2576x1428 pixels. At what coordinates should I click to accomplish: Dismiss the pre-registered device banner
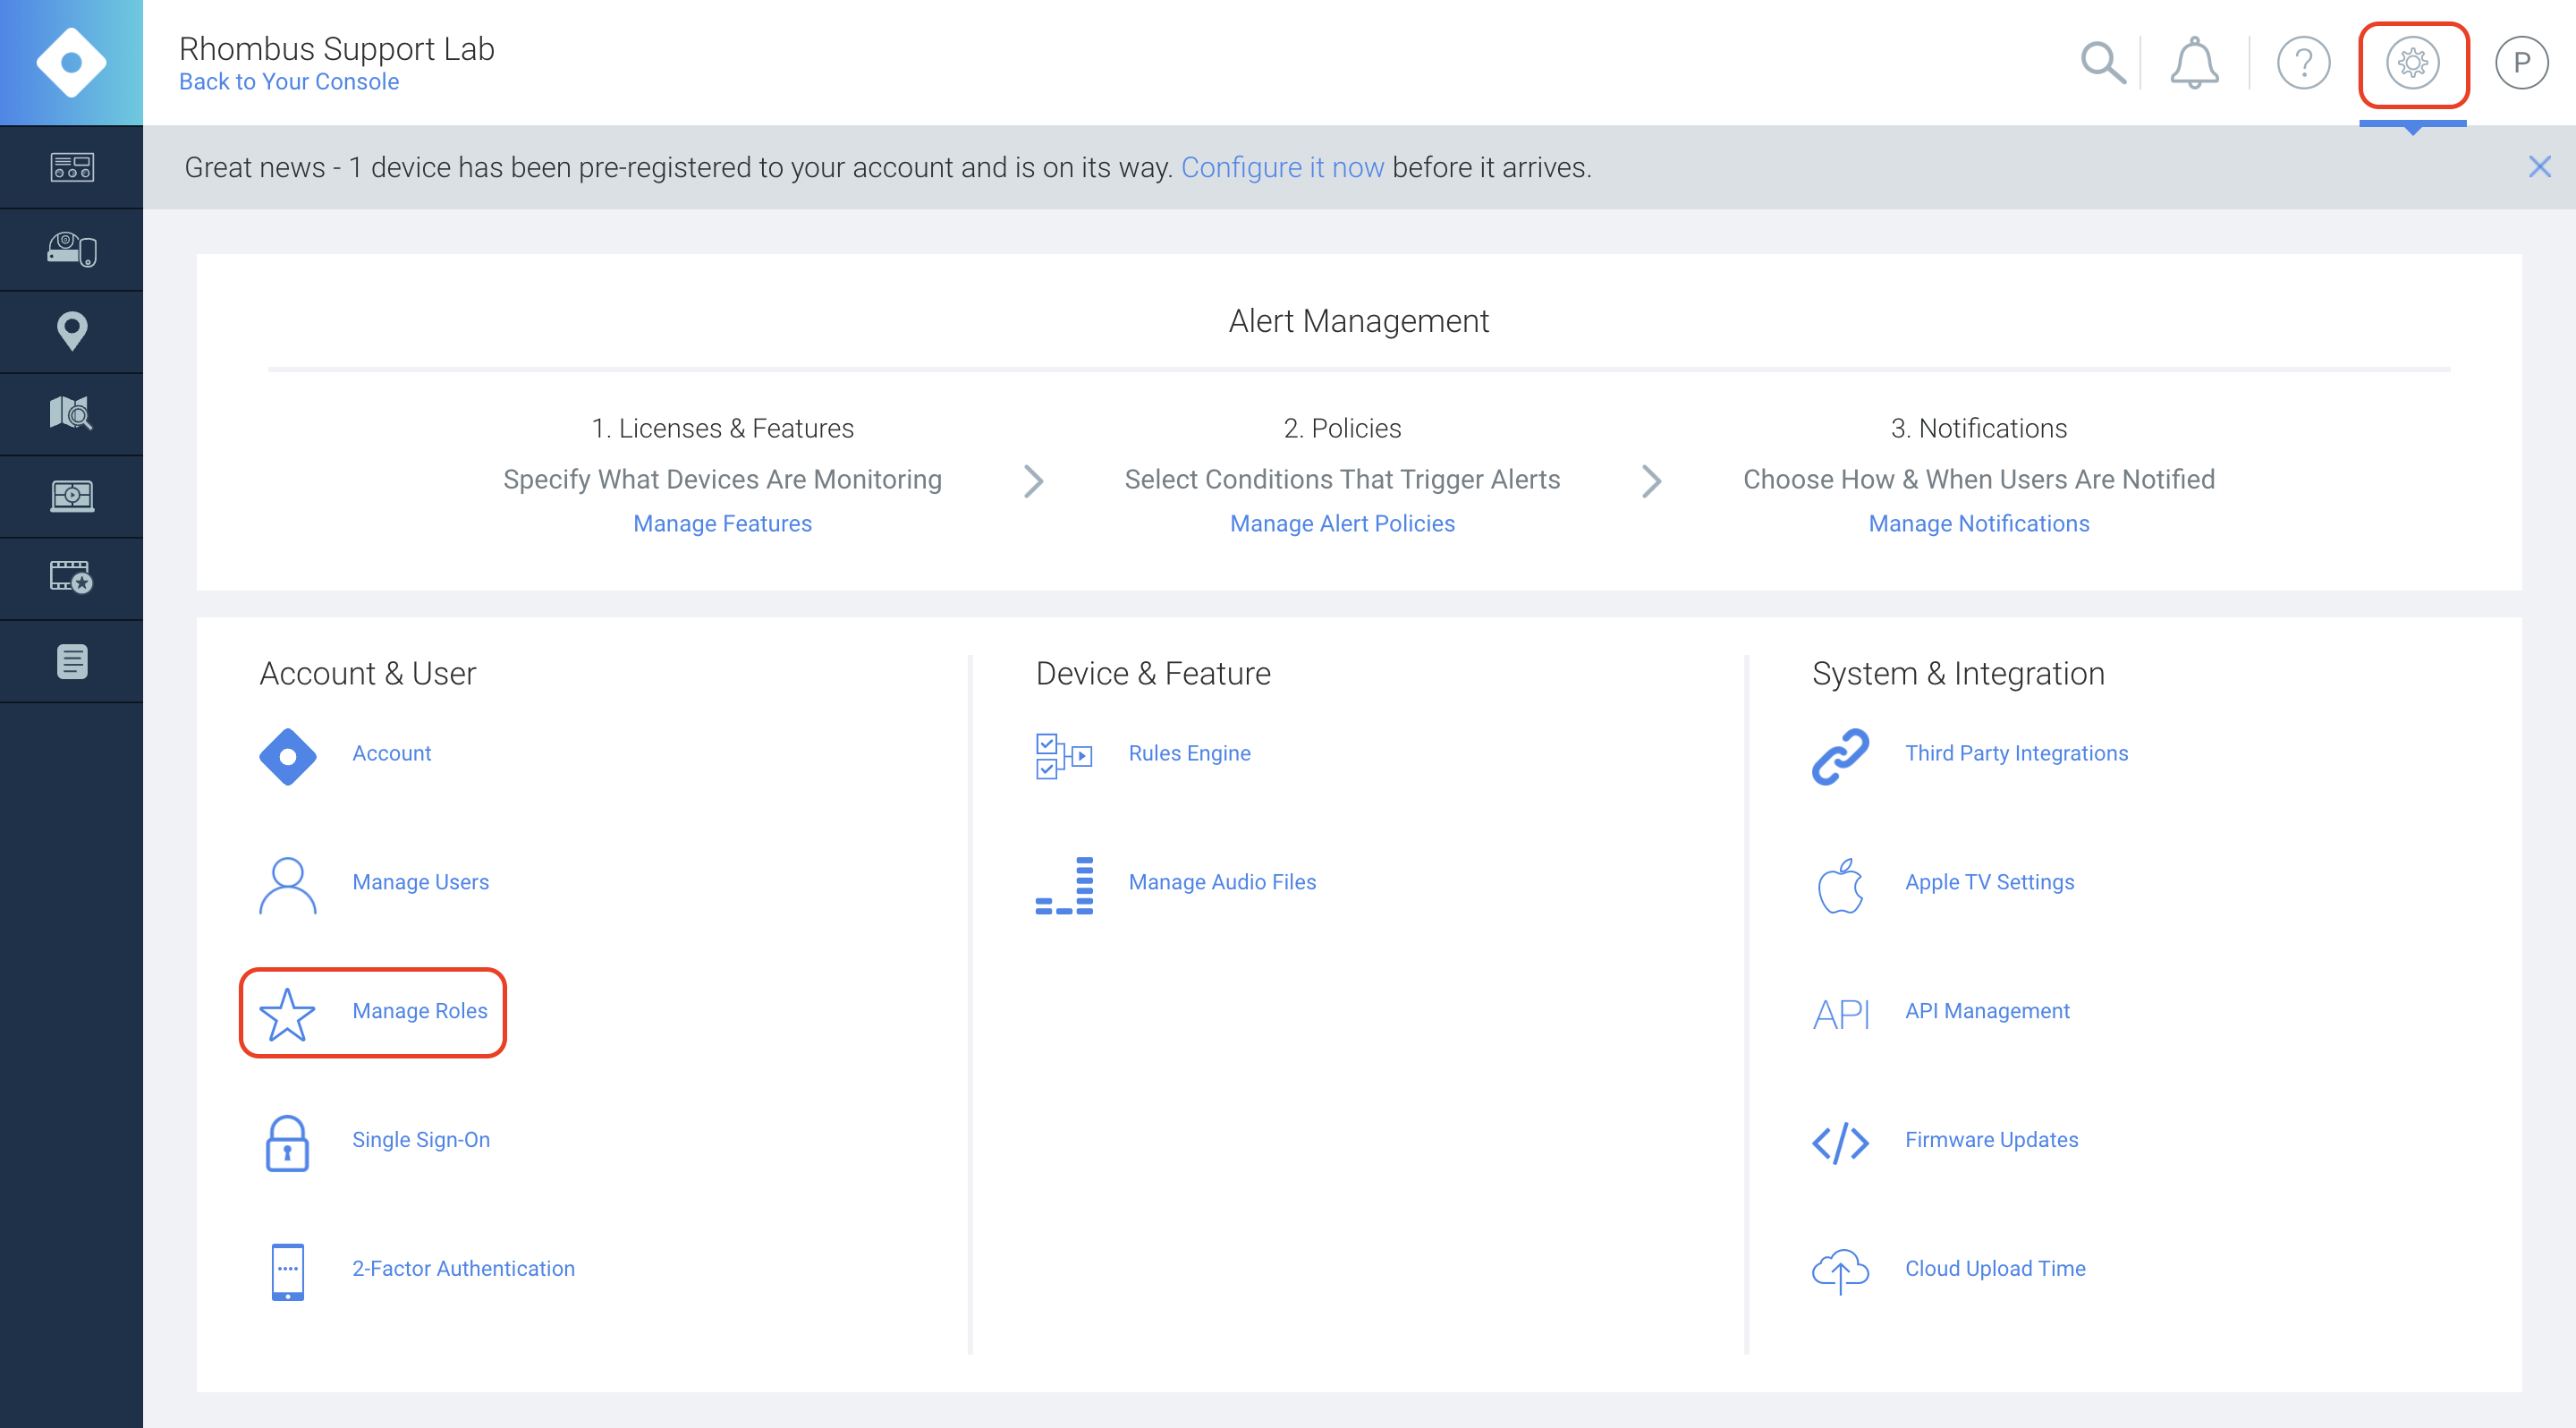[x=2541, y=167]
